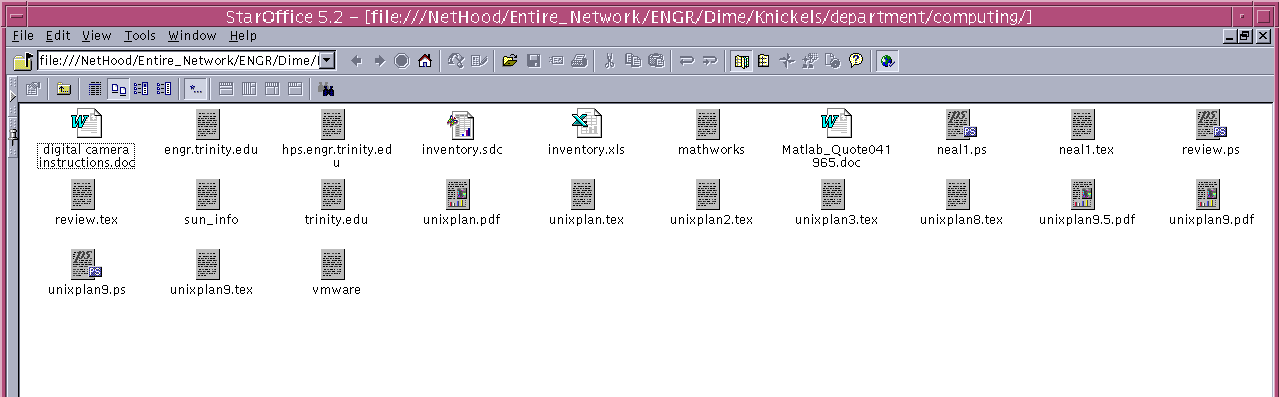
Task: Select review.tex file
Action: tap(86, 203)
